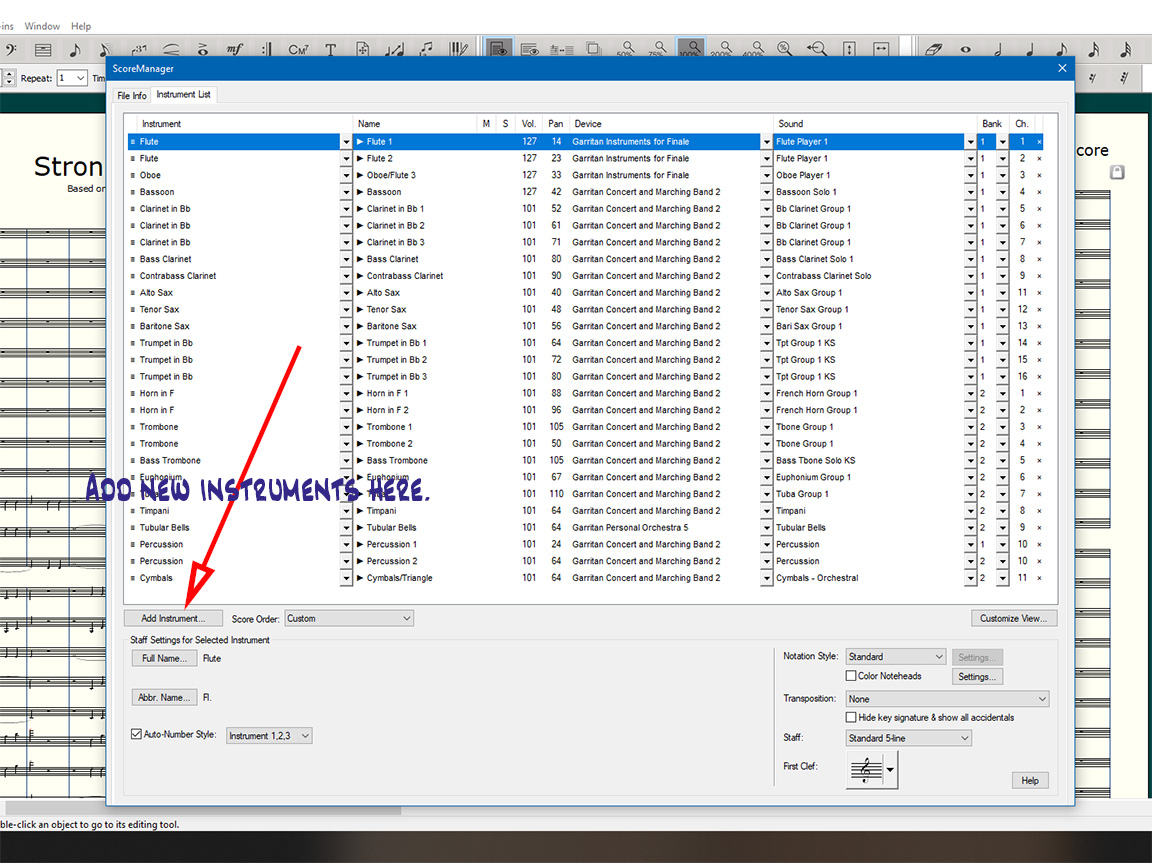
Task: Click the Fit Width zoom icon
Action: click(x=881, y=49)
